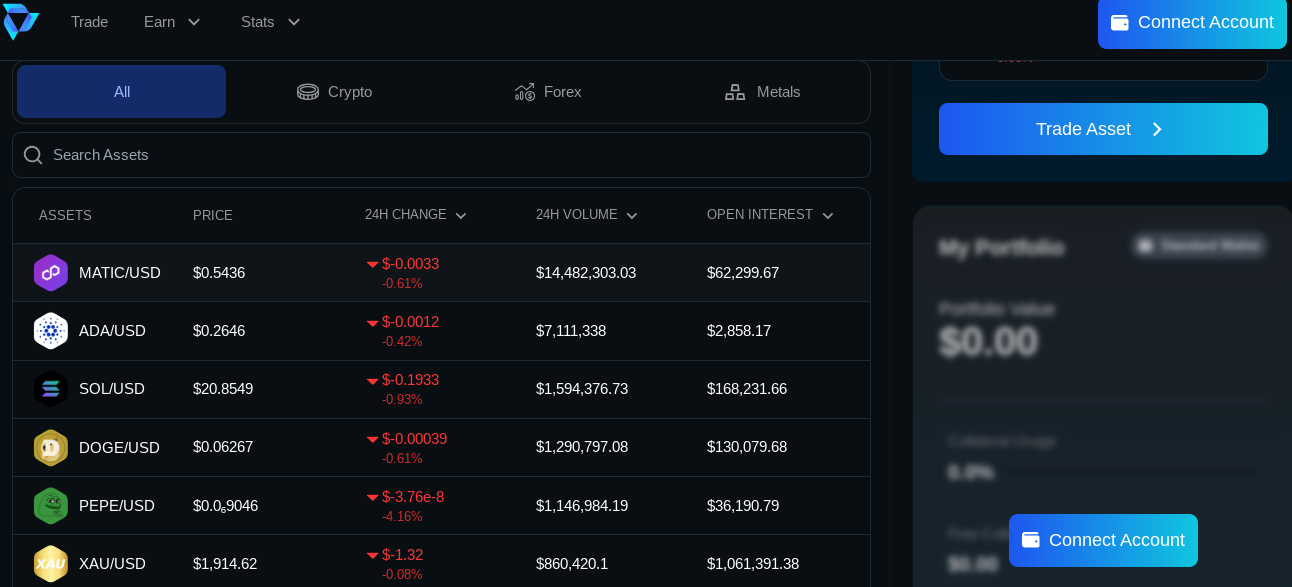Click the search magnifier icon

tap(33, 155)
